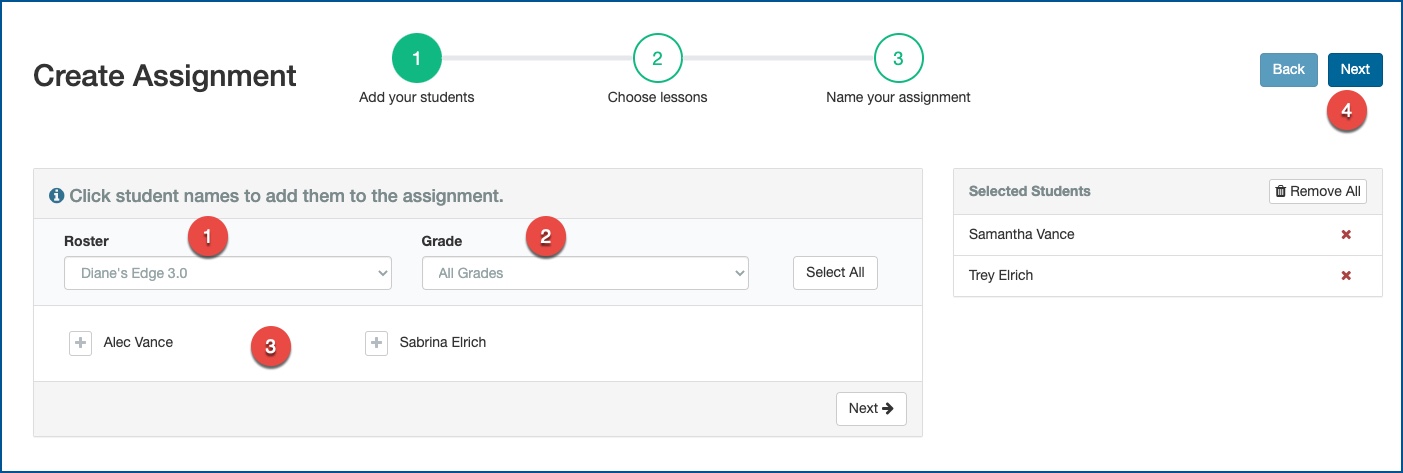Click the Remove All trash button
The width and height of the screenshot is (1403, 473).
[1318, 191]
